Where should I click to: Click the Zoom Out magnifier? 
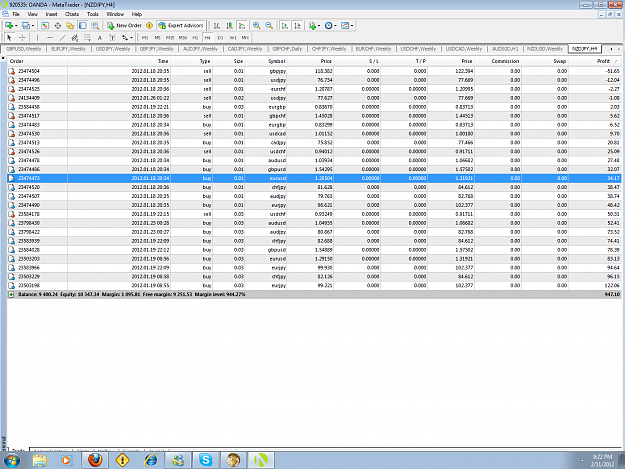point(269,26)
